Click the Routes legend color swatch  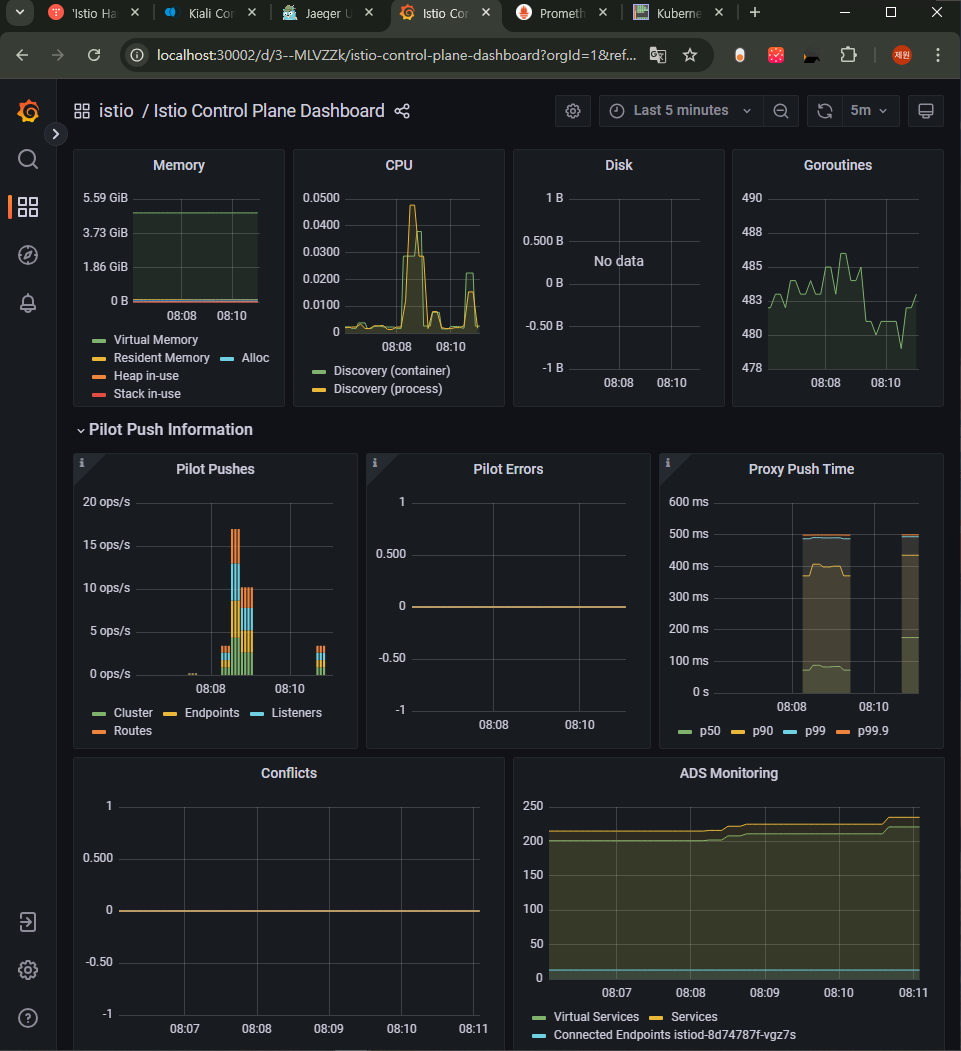(x=99, y=732)
